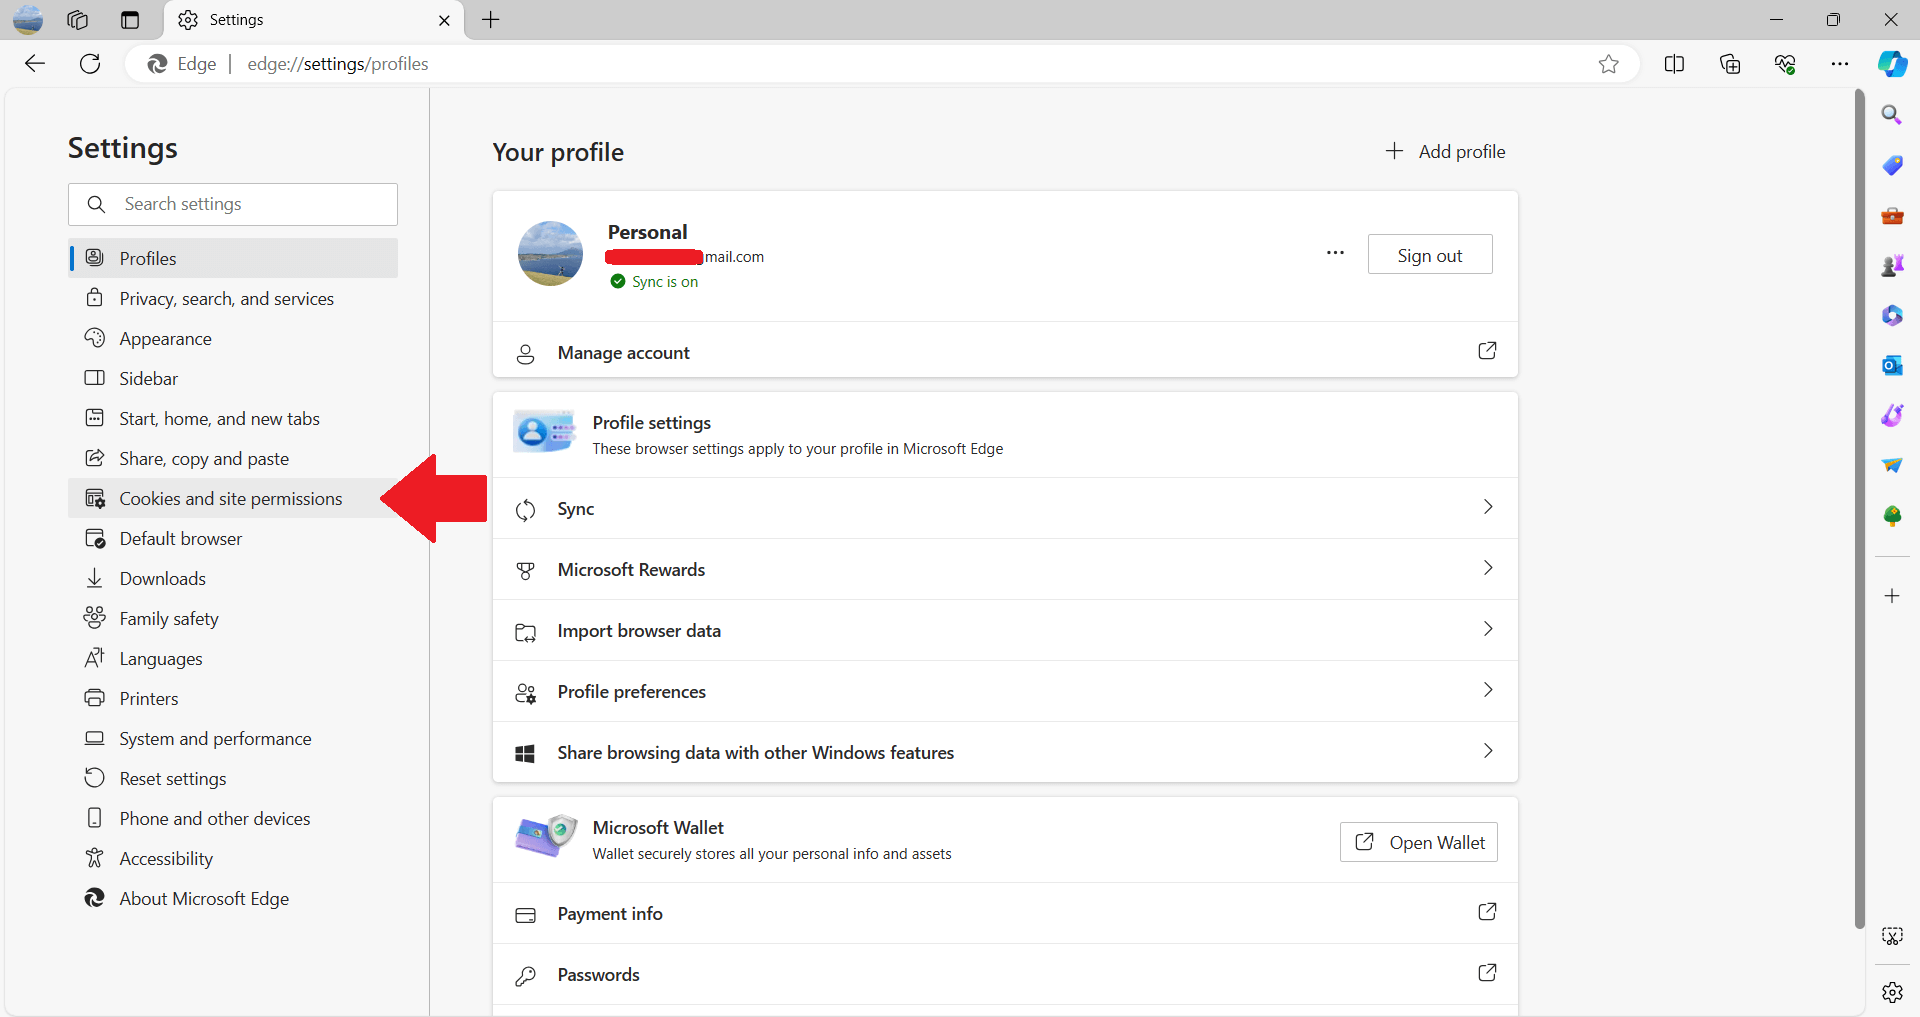1920x1017 pixels.
Task: Expand Microsoft Rewards row
Action: (1005, 569)
